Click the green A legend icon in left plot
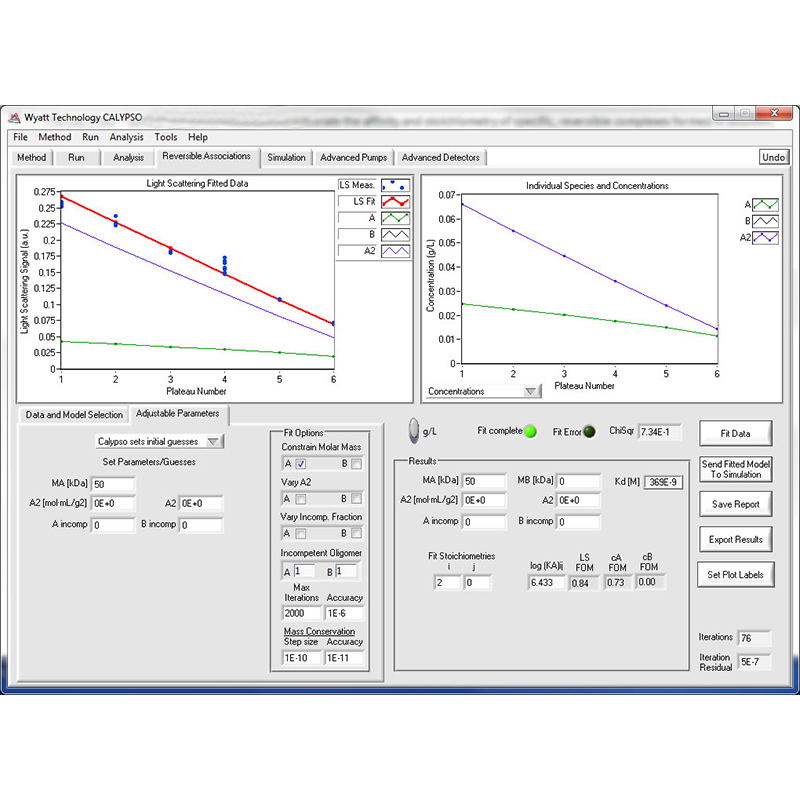Image resolution: width=800 pixels, height=800 pixels. pyautogui.click(x=395, y=218)
